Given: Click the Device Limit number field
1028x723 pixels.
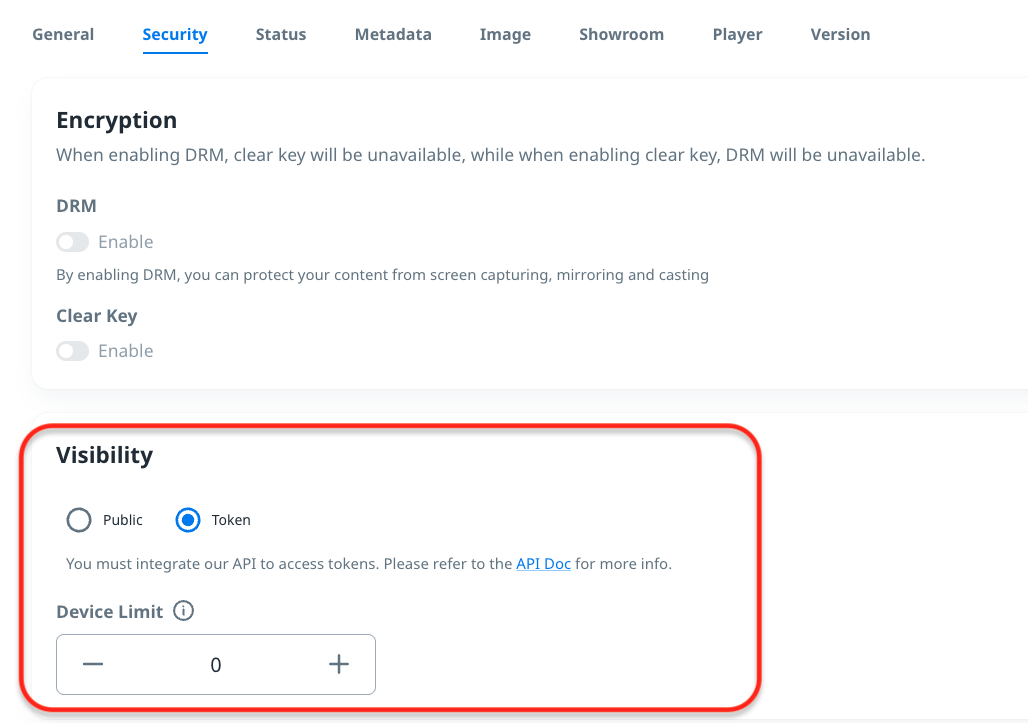Looking at the screenshot, I should [216, 664].
